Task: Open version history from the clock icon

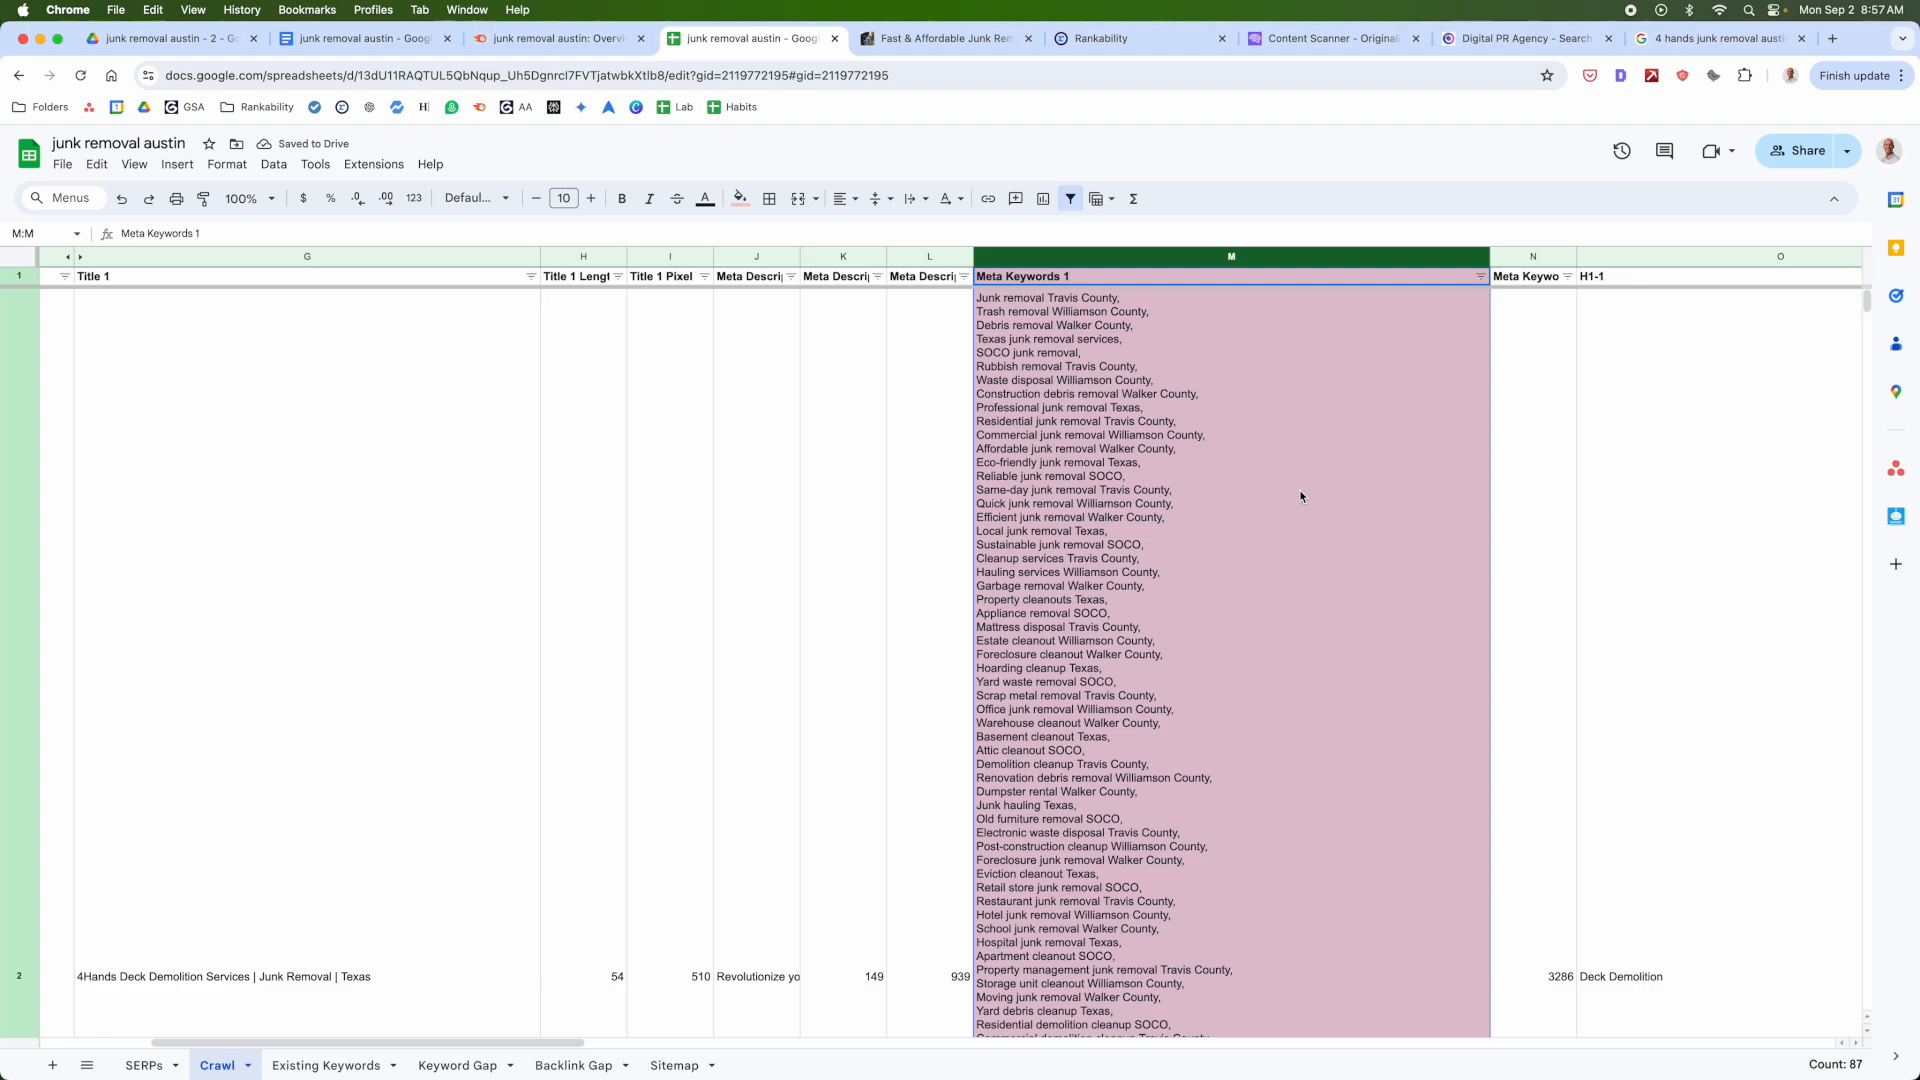Action: [x=1621, y=151]
